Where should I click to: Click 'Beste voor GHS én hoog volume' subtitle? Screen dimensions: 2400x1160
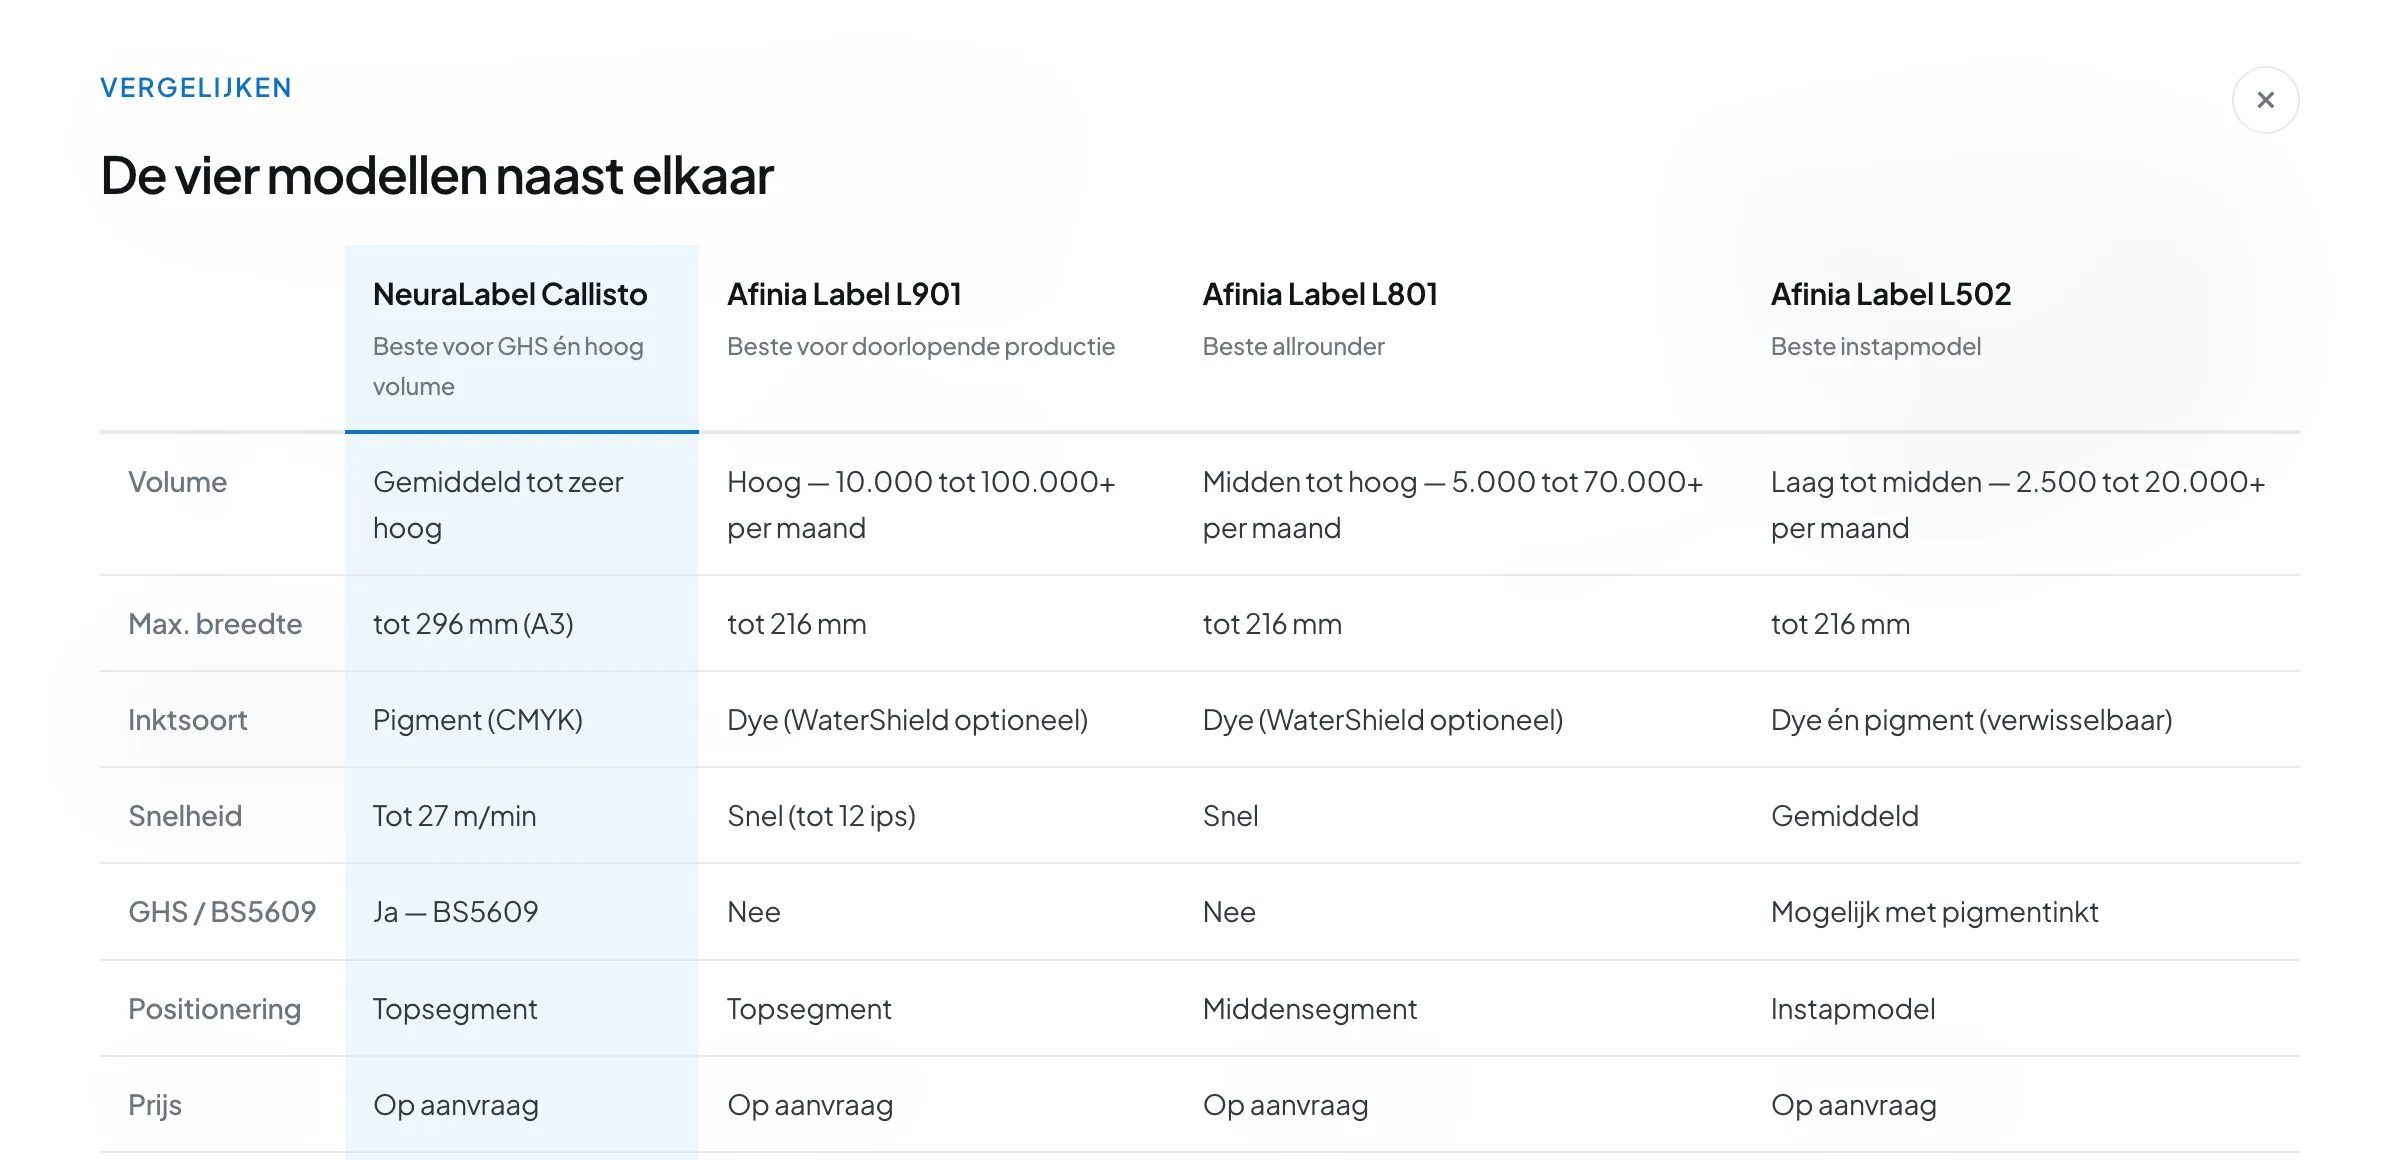pos(508,366)
